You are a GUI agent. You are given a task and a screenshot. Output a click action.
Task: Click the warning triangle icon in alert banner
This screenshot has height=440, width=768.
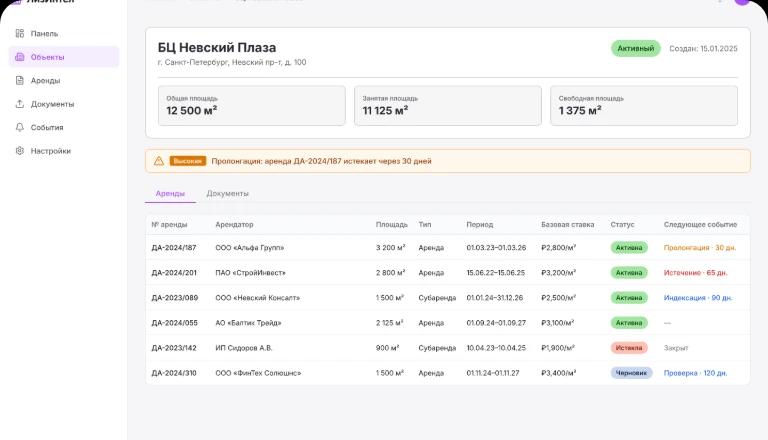pyautogui.click(x=159, y=161)
